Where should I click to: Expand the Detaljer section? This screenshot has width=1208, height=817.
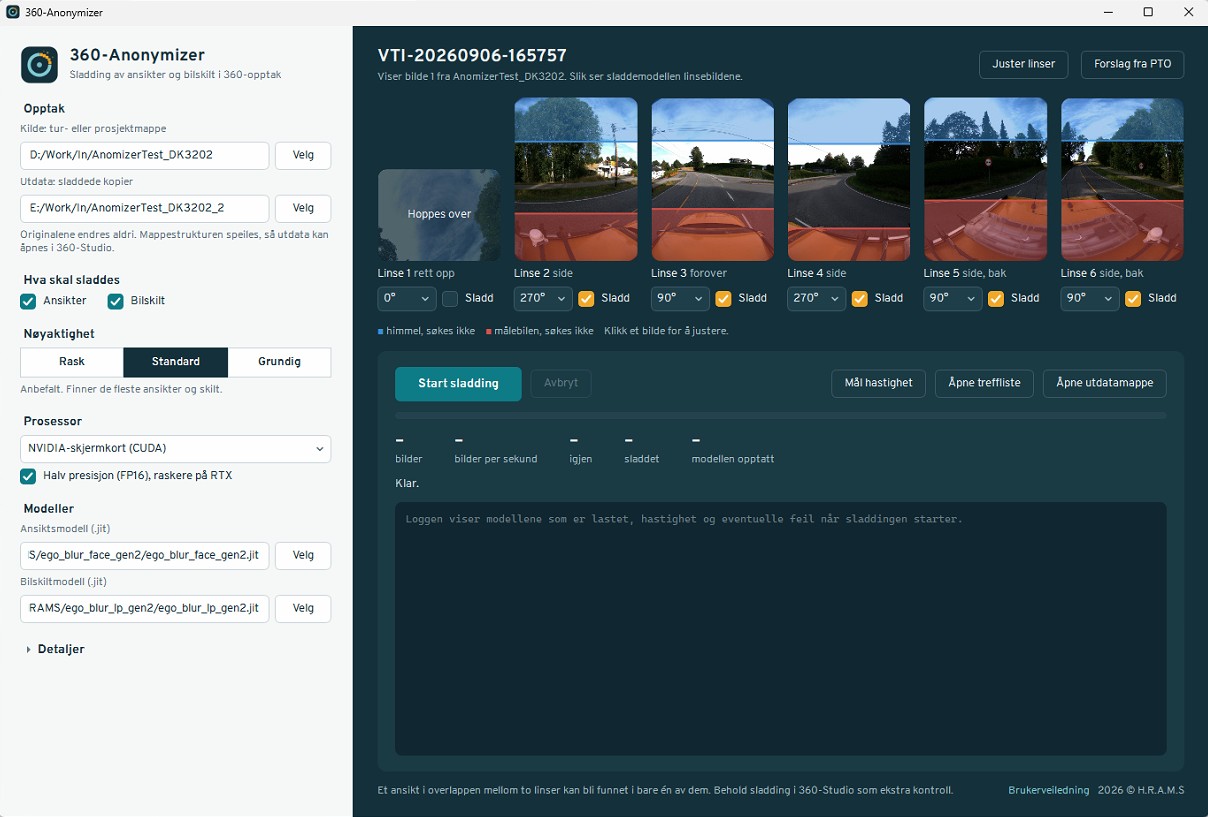tap(55, 649)
